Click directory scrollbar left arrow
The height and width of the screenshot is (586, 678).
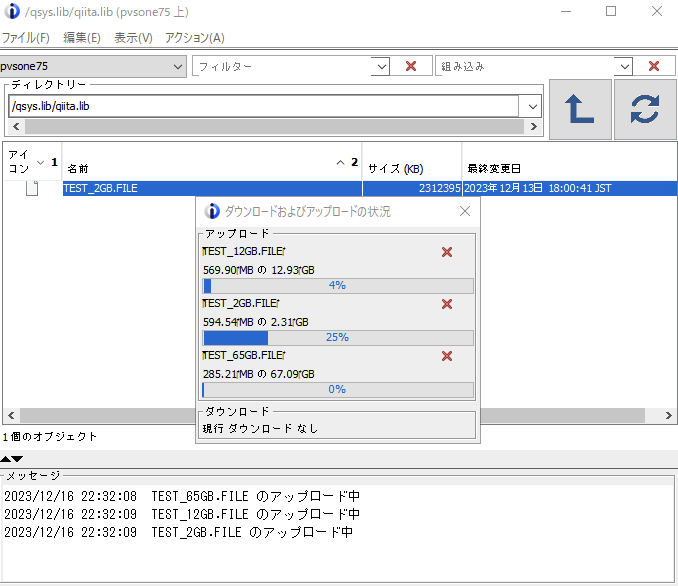pyautogui.click(x=16, y=126)
